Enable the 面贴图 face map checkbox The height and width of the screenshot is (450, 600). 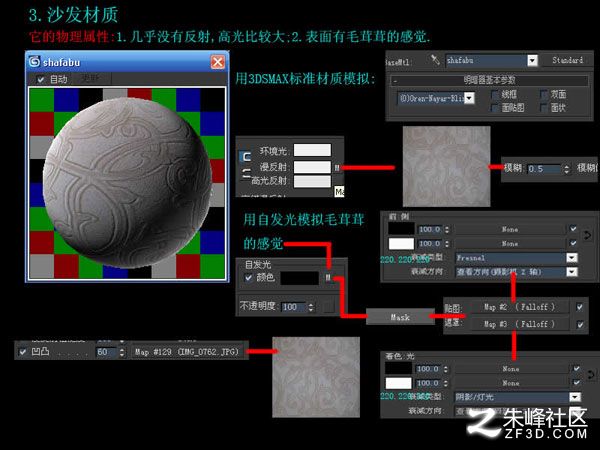point(495,108)
